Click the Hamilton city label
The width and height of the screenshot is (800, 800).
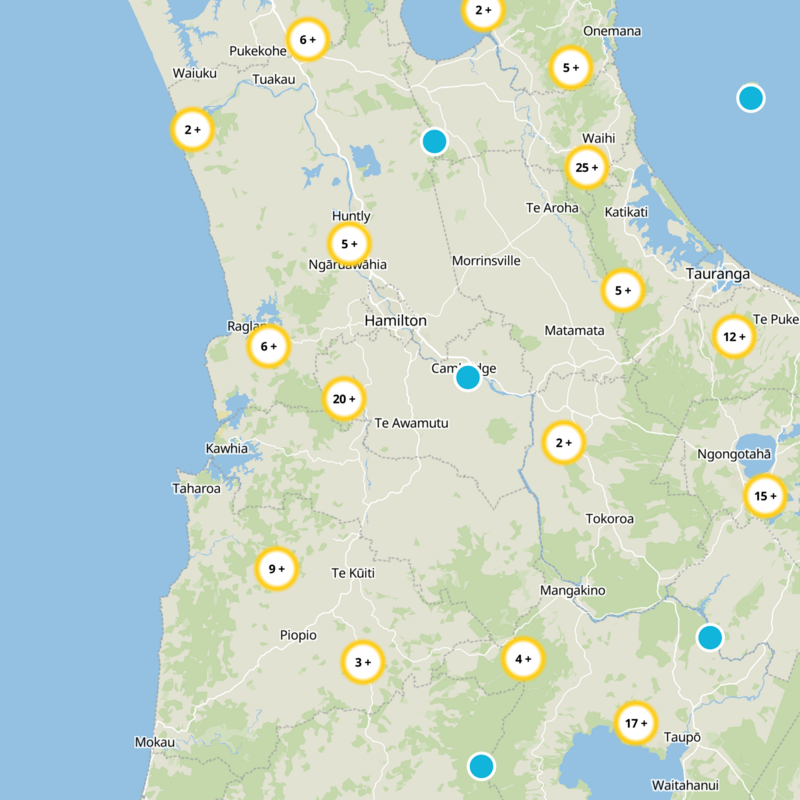pyautogui.click(x=396, y=320)
